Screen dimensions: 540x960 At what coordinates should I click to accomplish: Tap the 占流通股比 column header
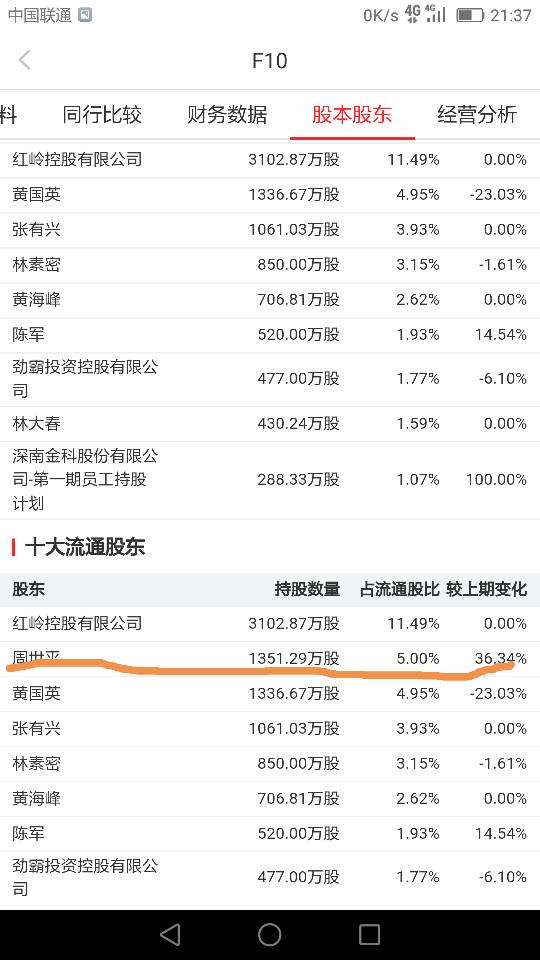tap(400, 590)
